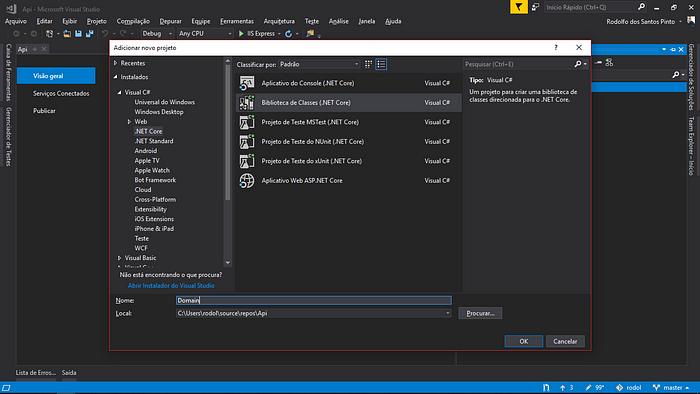
Task: Select Windows Desktop in category tree
Action: click(x=159, y=112)
